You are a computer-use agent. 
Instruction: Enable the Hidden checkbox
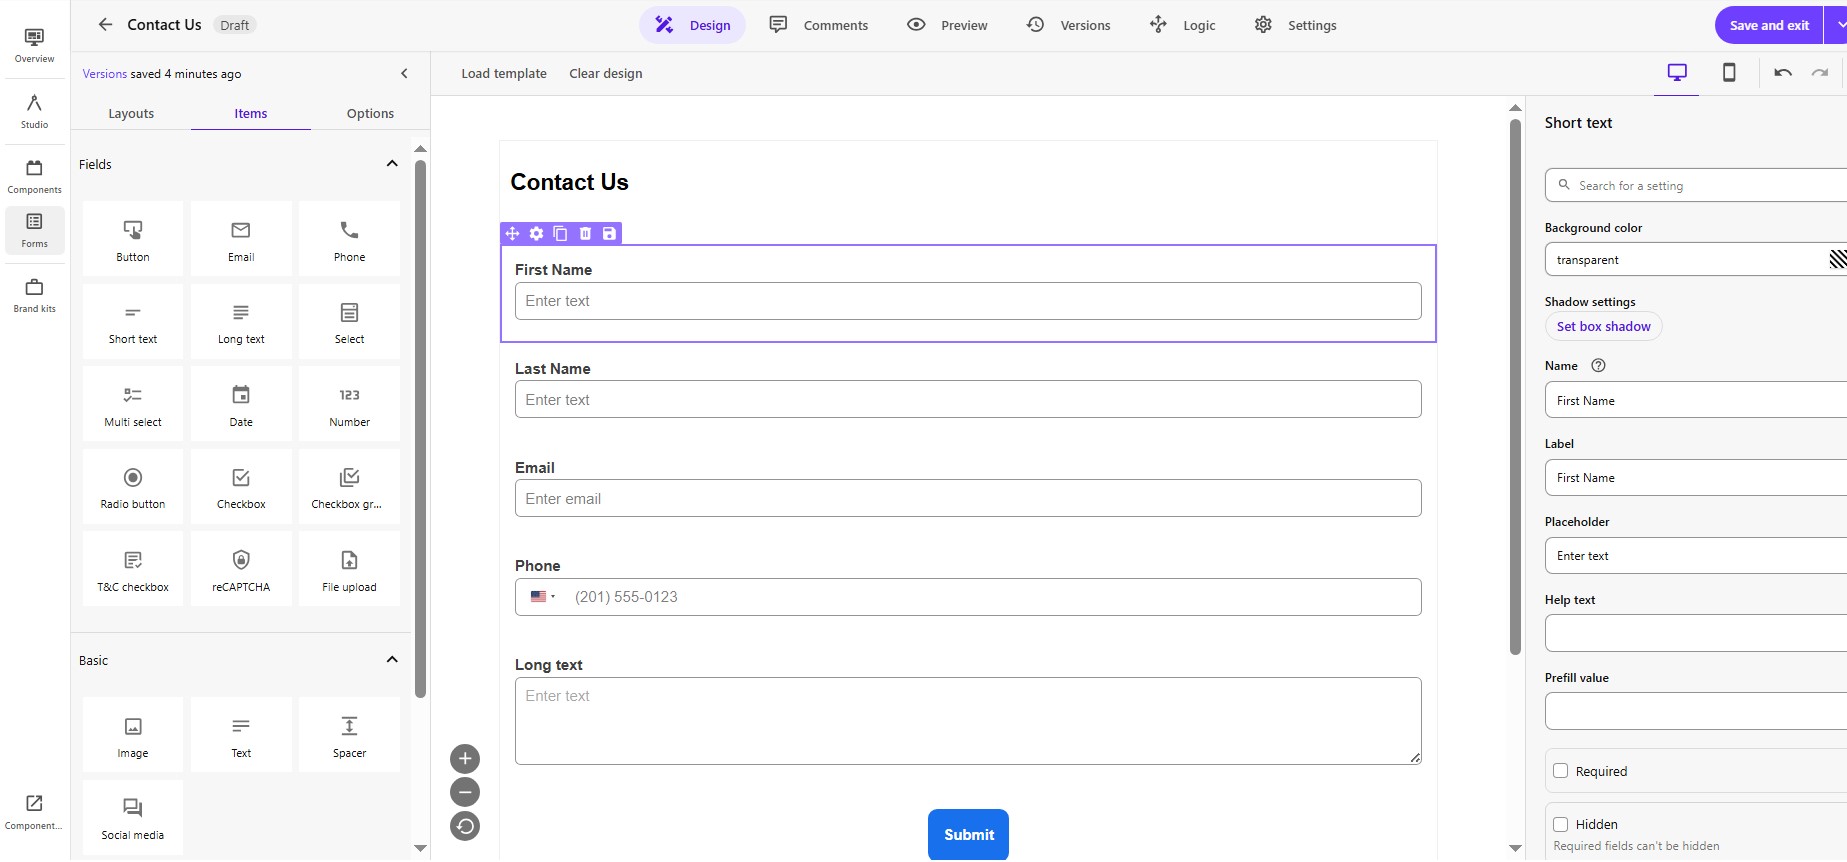[x=1560, y=825]
